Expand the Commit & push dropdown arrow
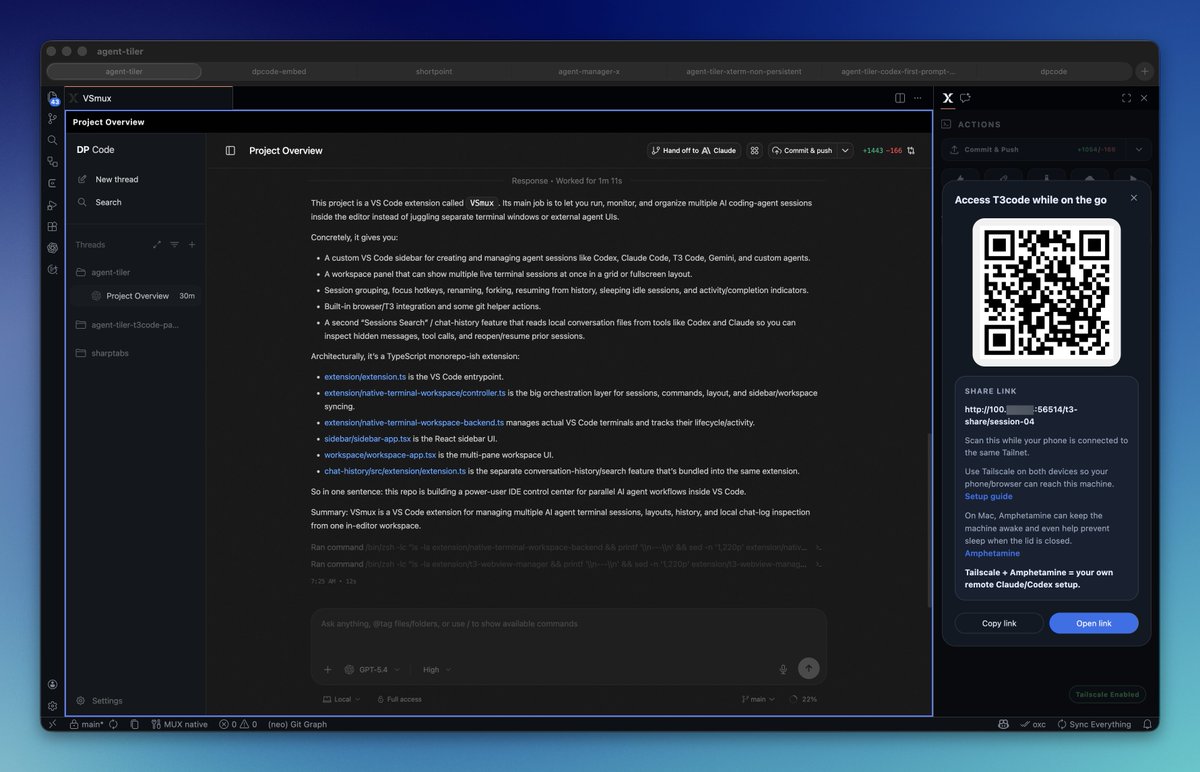The height and width of the screenshot is (772, 1200). [845, 150]
